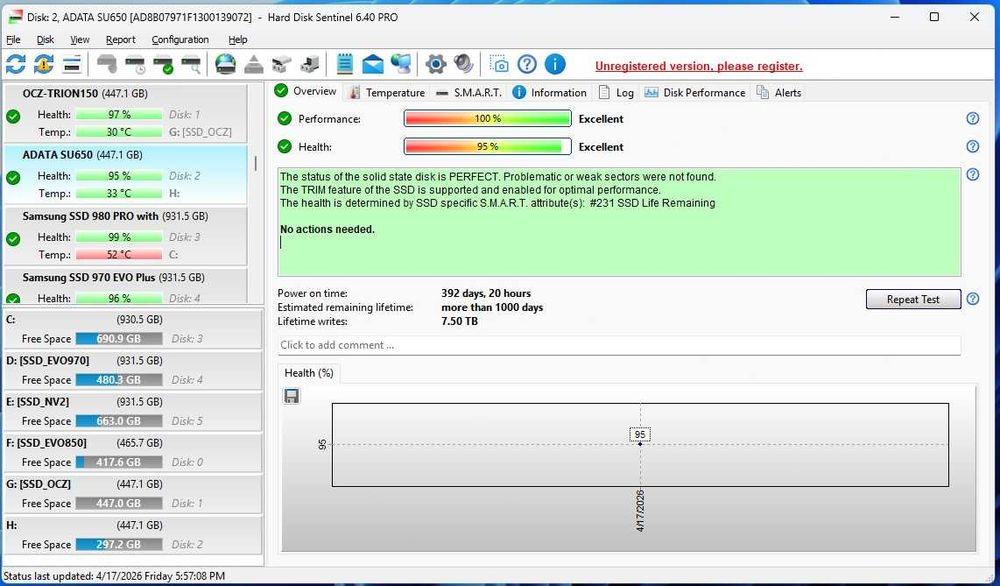Click the Performance 100 % bar
Viewport: 1000px width, 586px height.
[487, 119]
